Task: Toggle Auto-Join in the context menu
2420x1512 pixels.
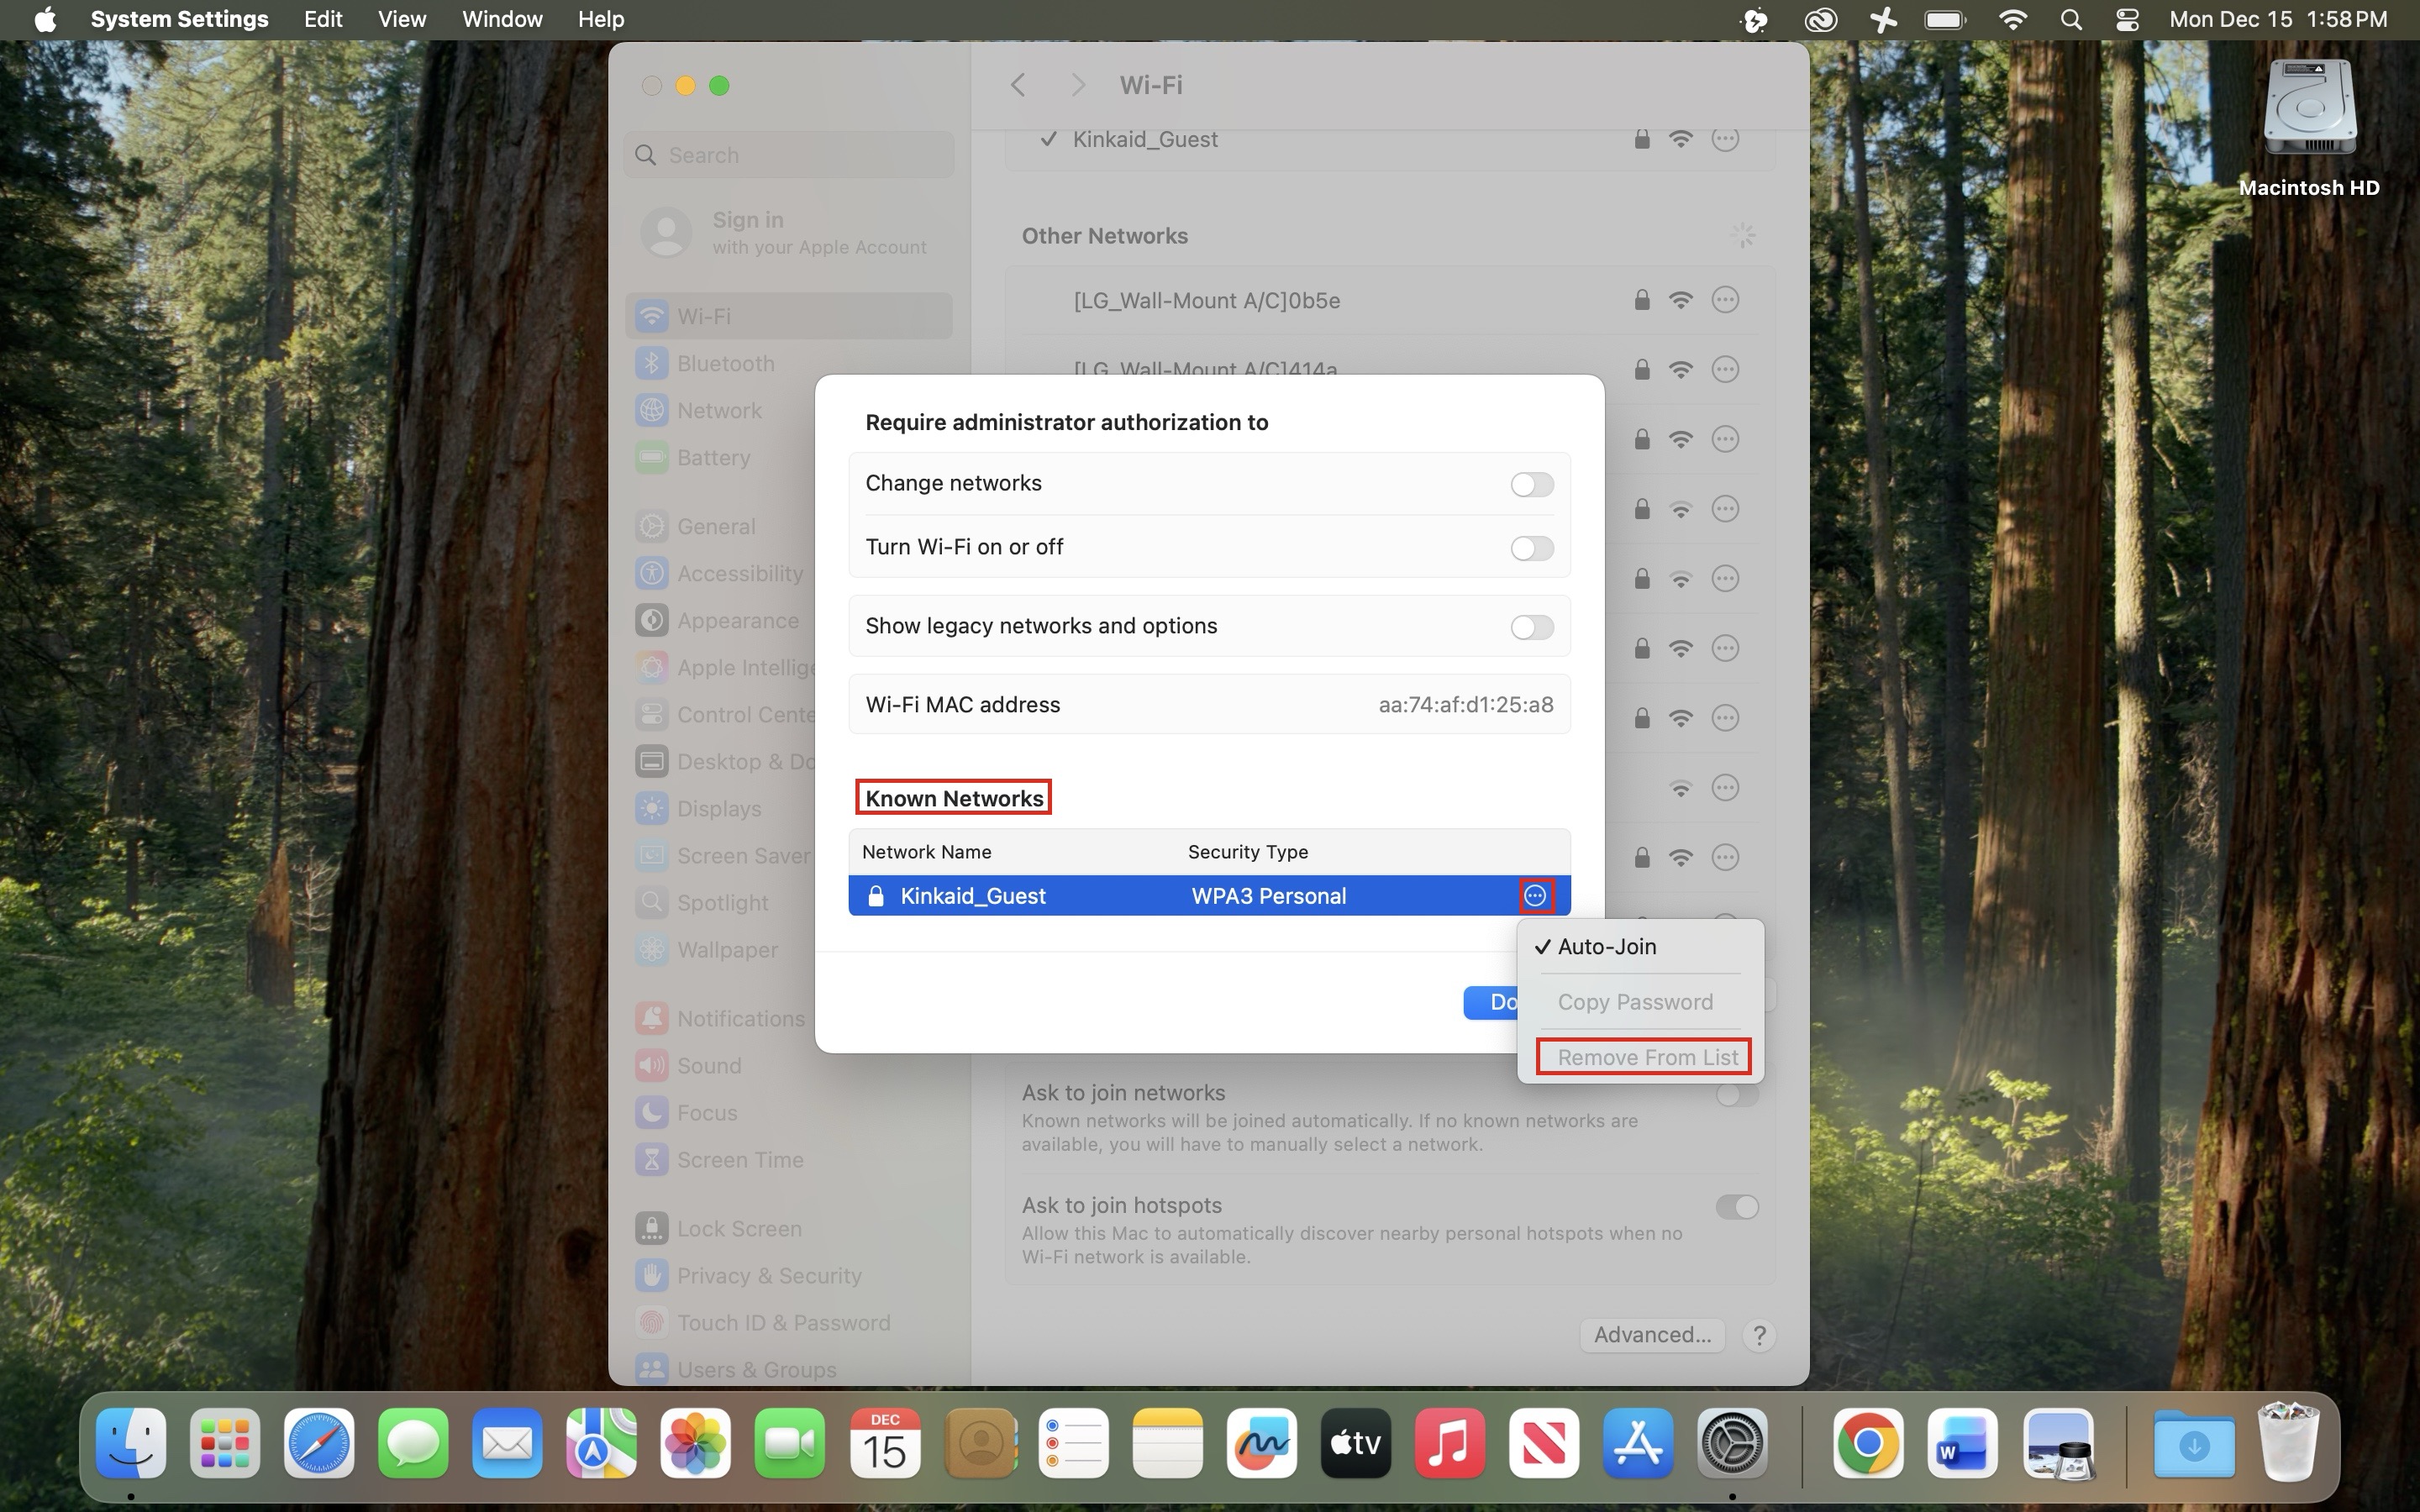Action: click(x=1606, y=946)
